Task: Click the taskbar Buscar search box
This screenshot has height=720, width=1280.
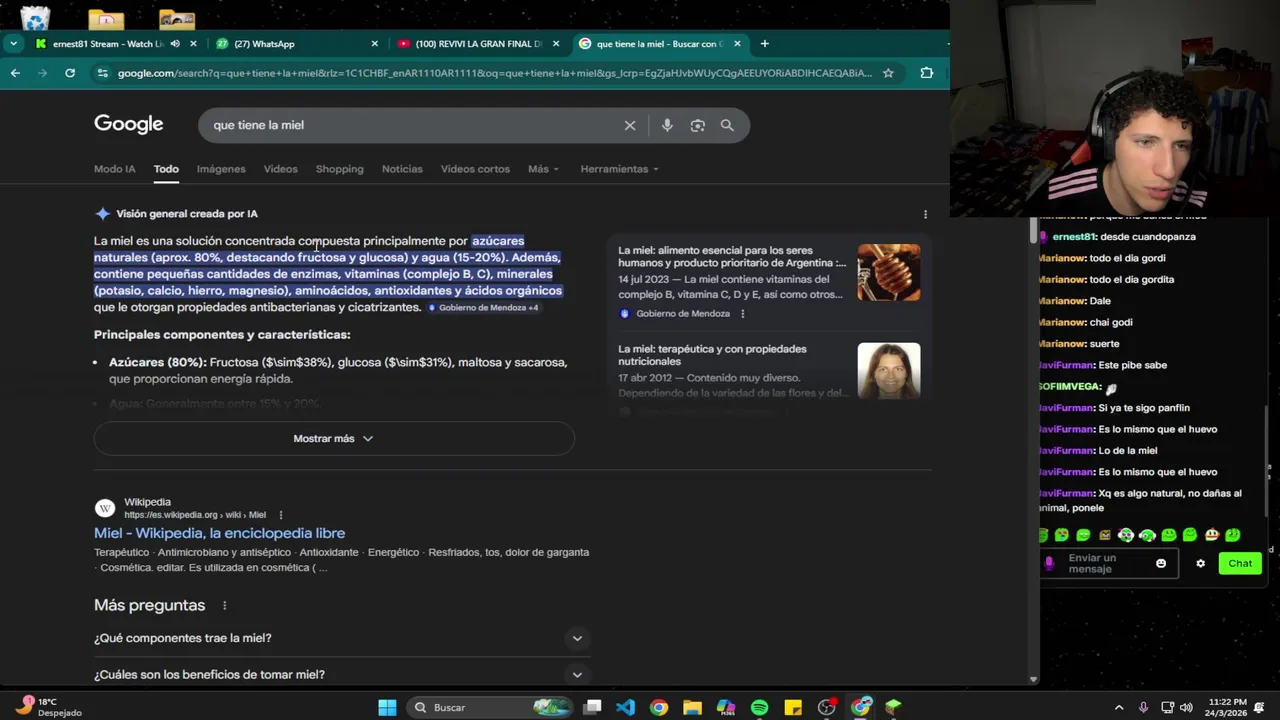Action: (x=487, y=707)
